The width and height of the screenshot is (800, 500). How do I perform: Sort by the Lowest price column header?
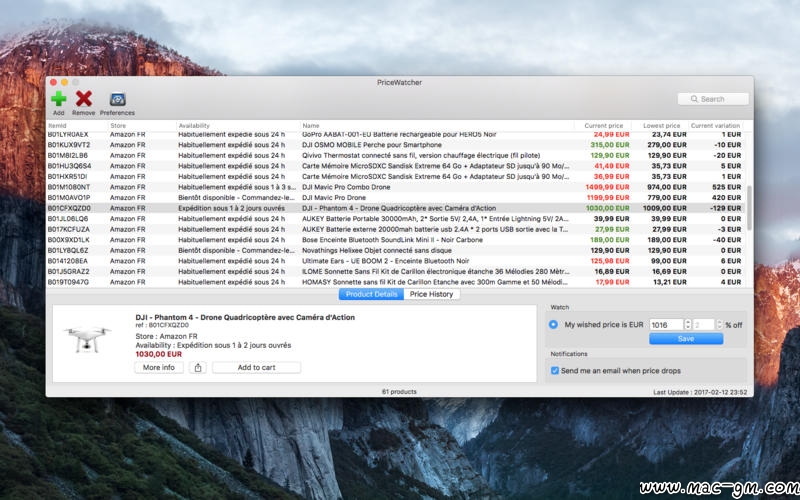click(x=661, y=126)
